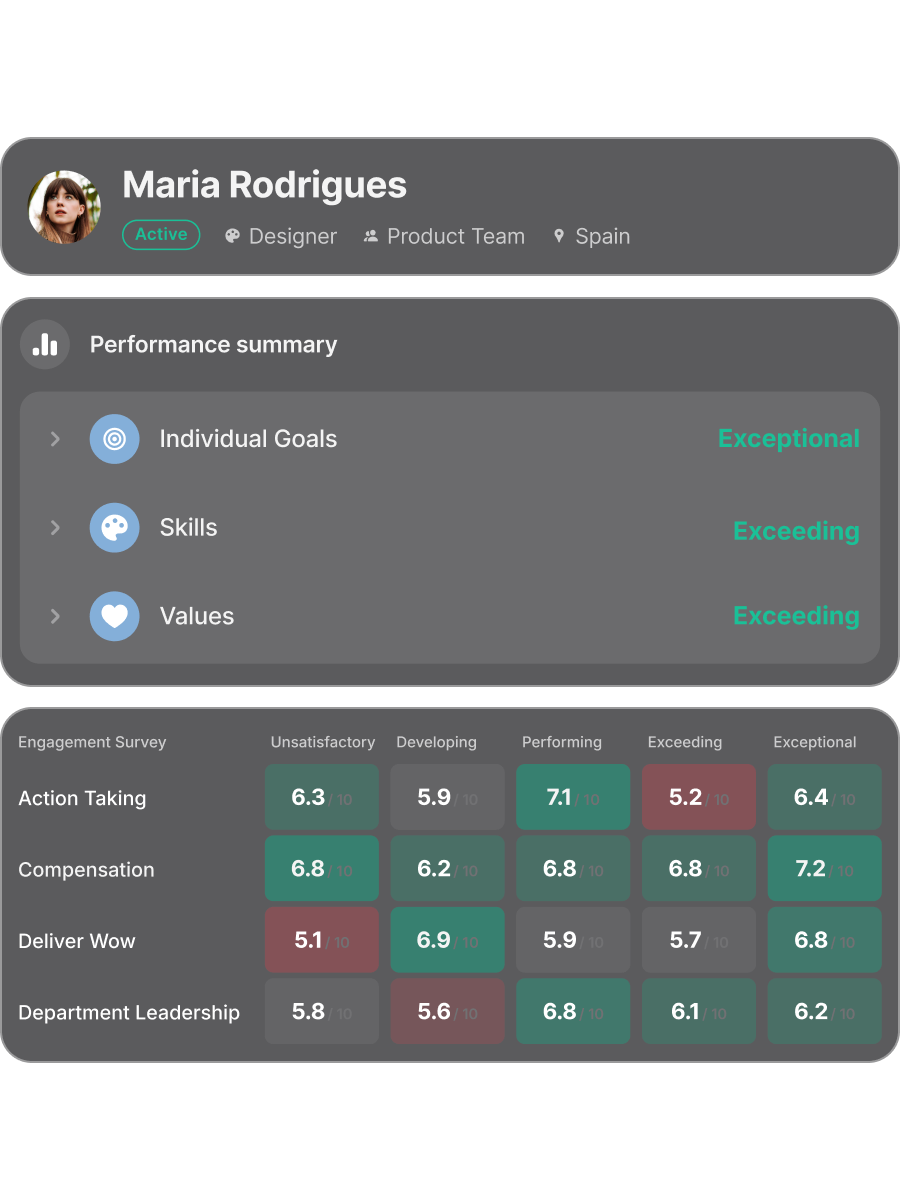
Task: Click the red 5.1 Deliver Wow cell
Action: click(322, 940)
